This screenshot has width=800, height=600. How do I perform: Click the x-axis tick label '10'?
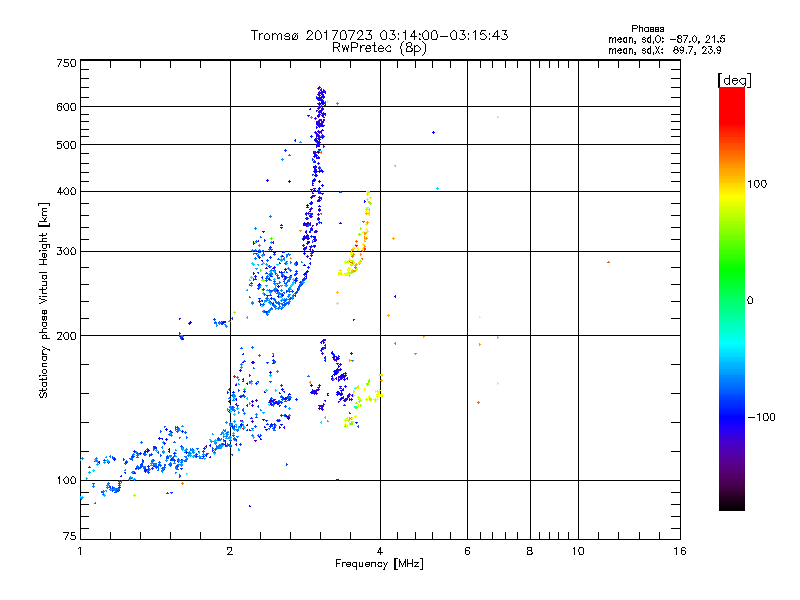(578, 551)
